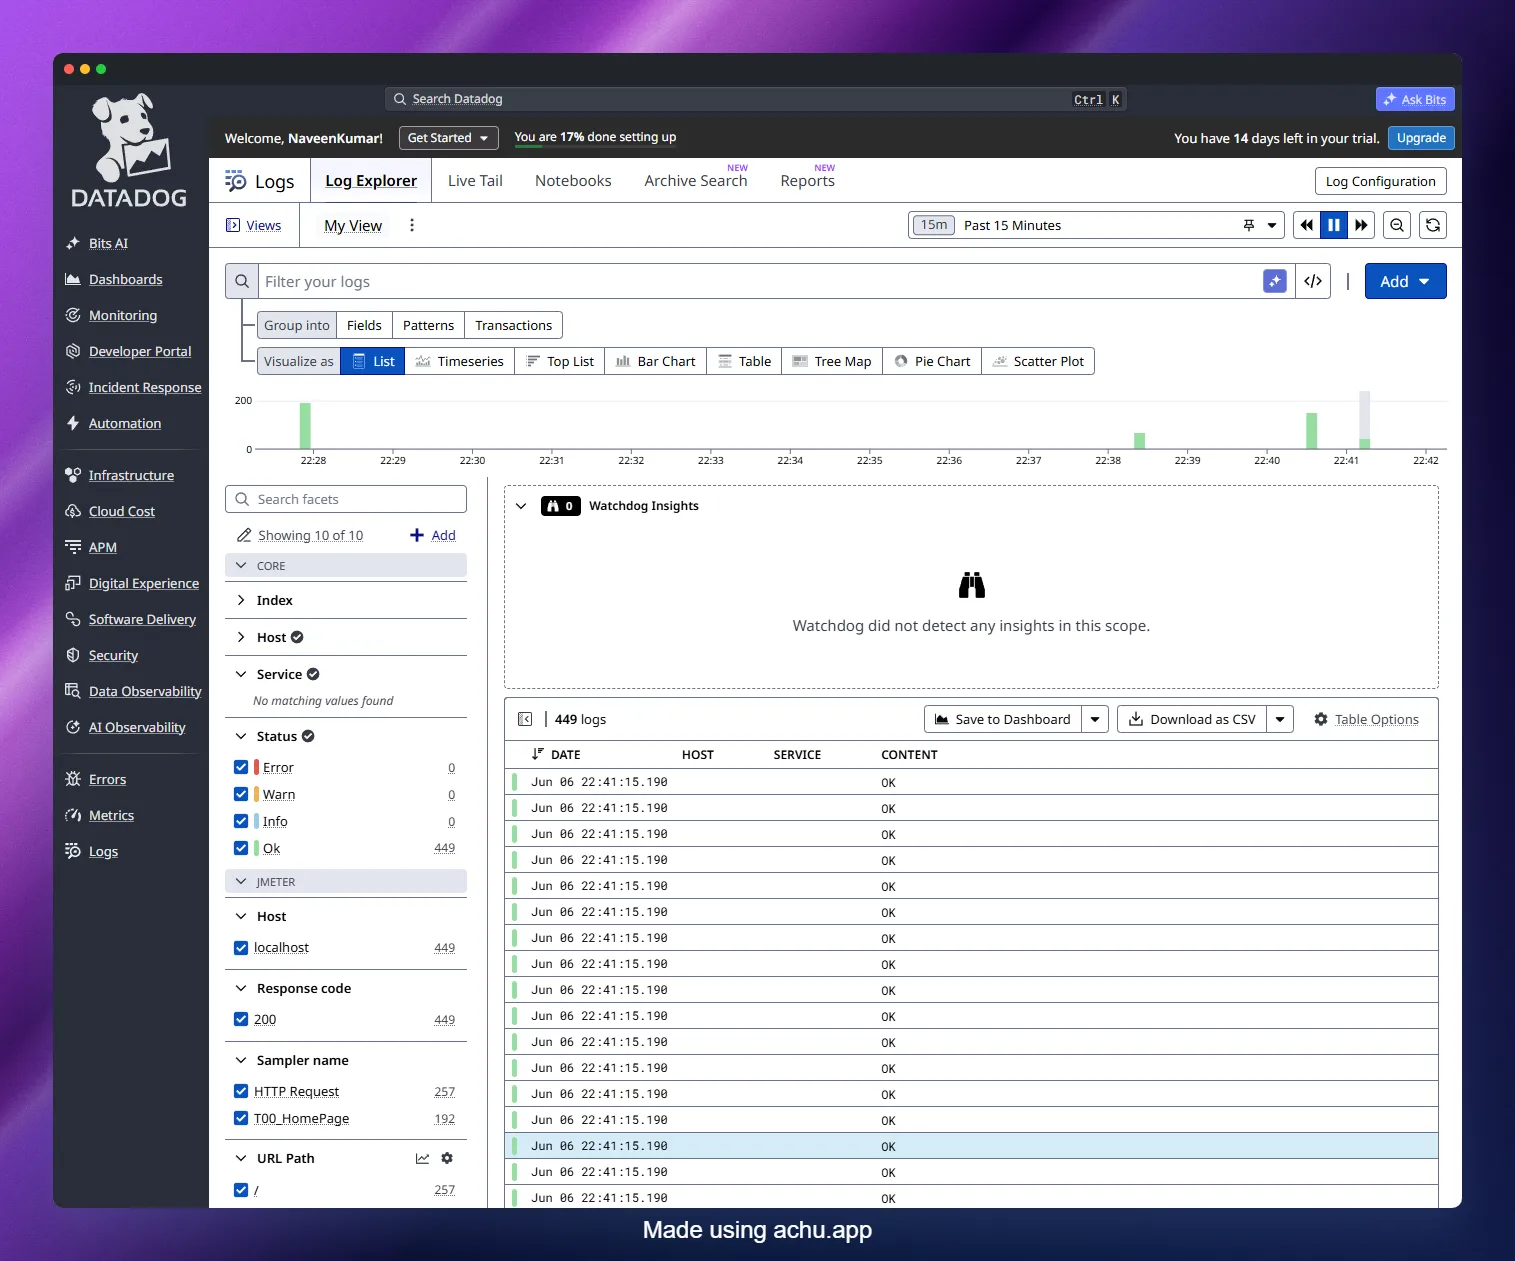The image size is (1515, 1261).
Task: Click Save to Dashboard button
Action: 1003,719
